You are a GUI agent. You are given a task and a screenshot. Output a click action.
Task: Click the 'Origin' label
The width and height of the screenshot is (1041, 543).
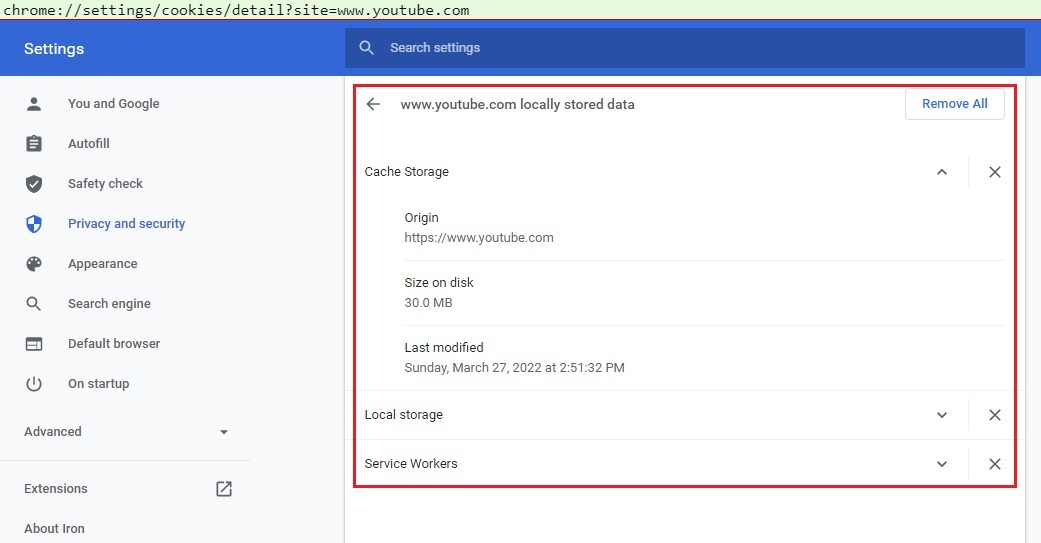point(422,218)
